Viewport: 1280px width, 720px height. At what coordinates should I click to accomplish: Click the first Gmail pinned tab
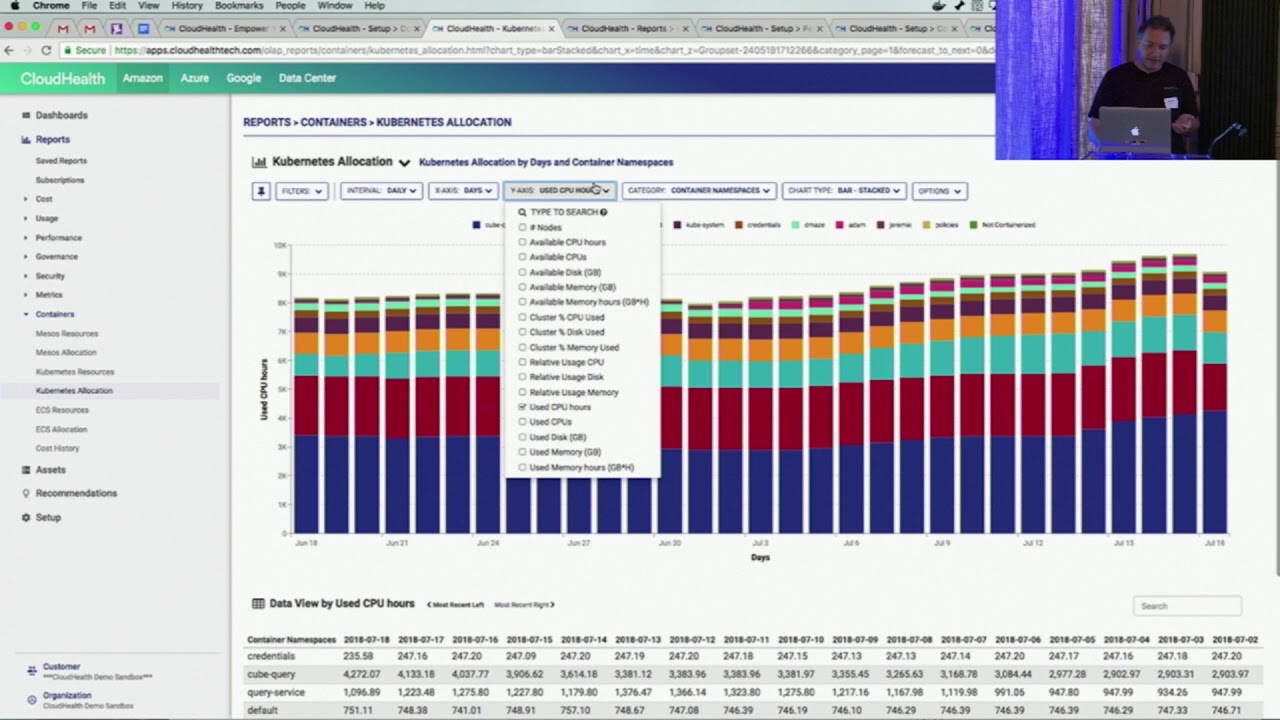(x=63, y=29)
